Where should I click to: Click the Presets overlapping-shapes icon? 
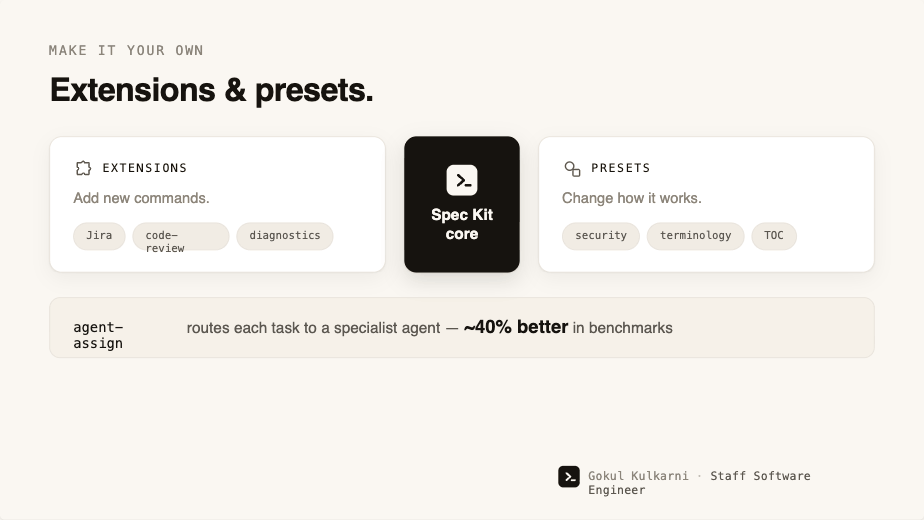572,169
